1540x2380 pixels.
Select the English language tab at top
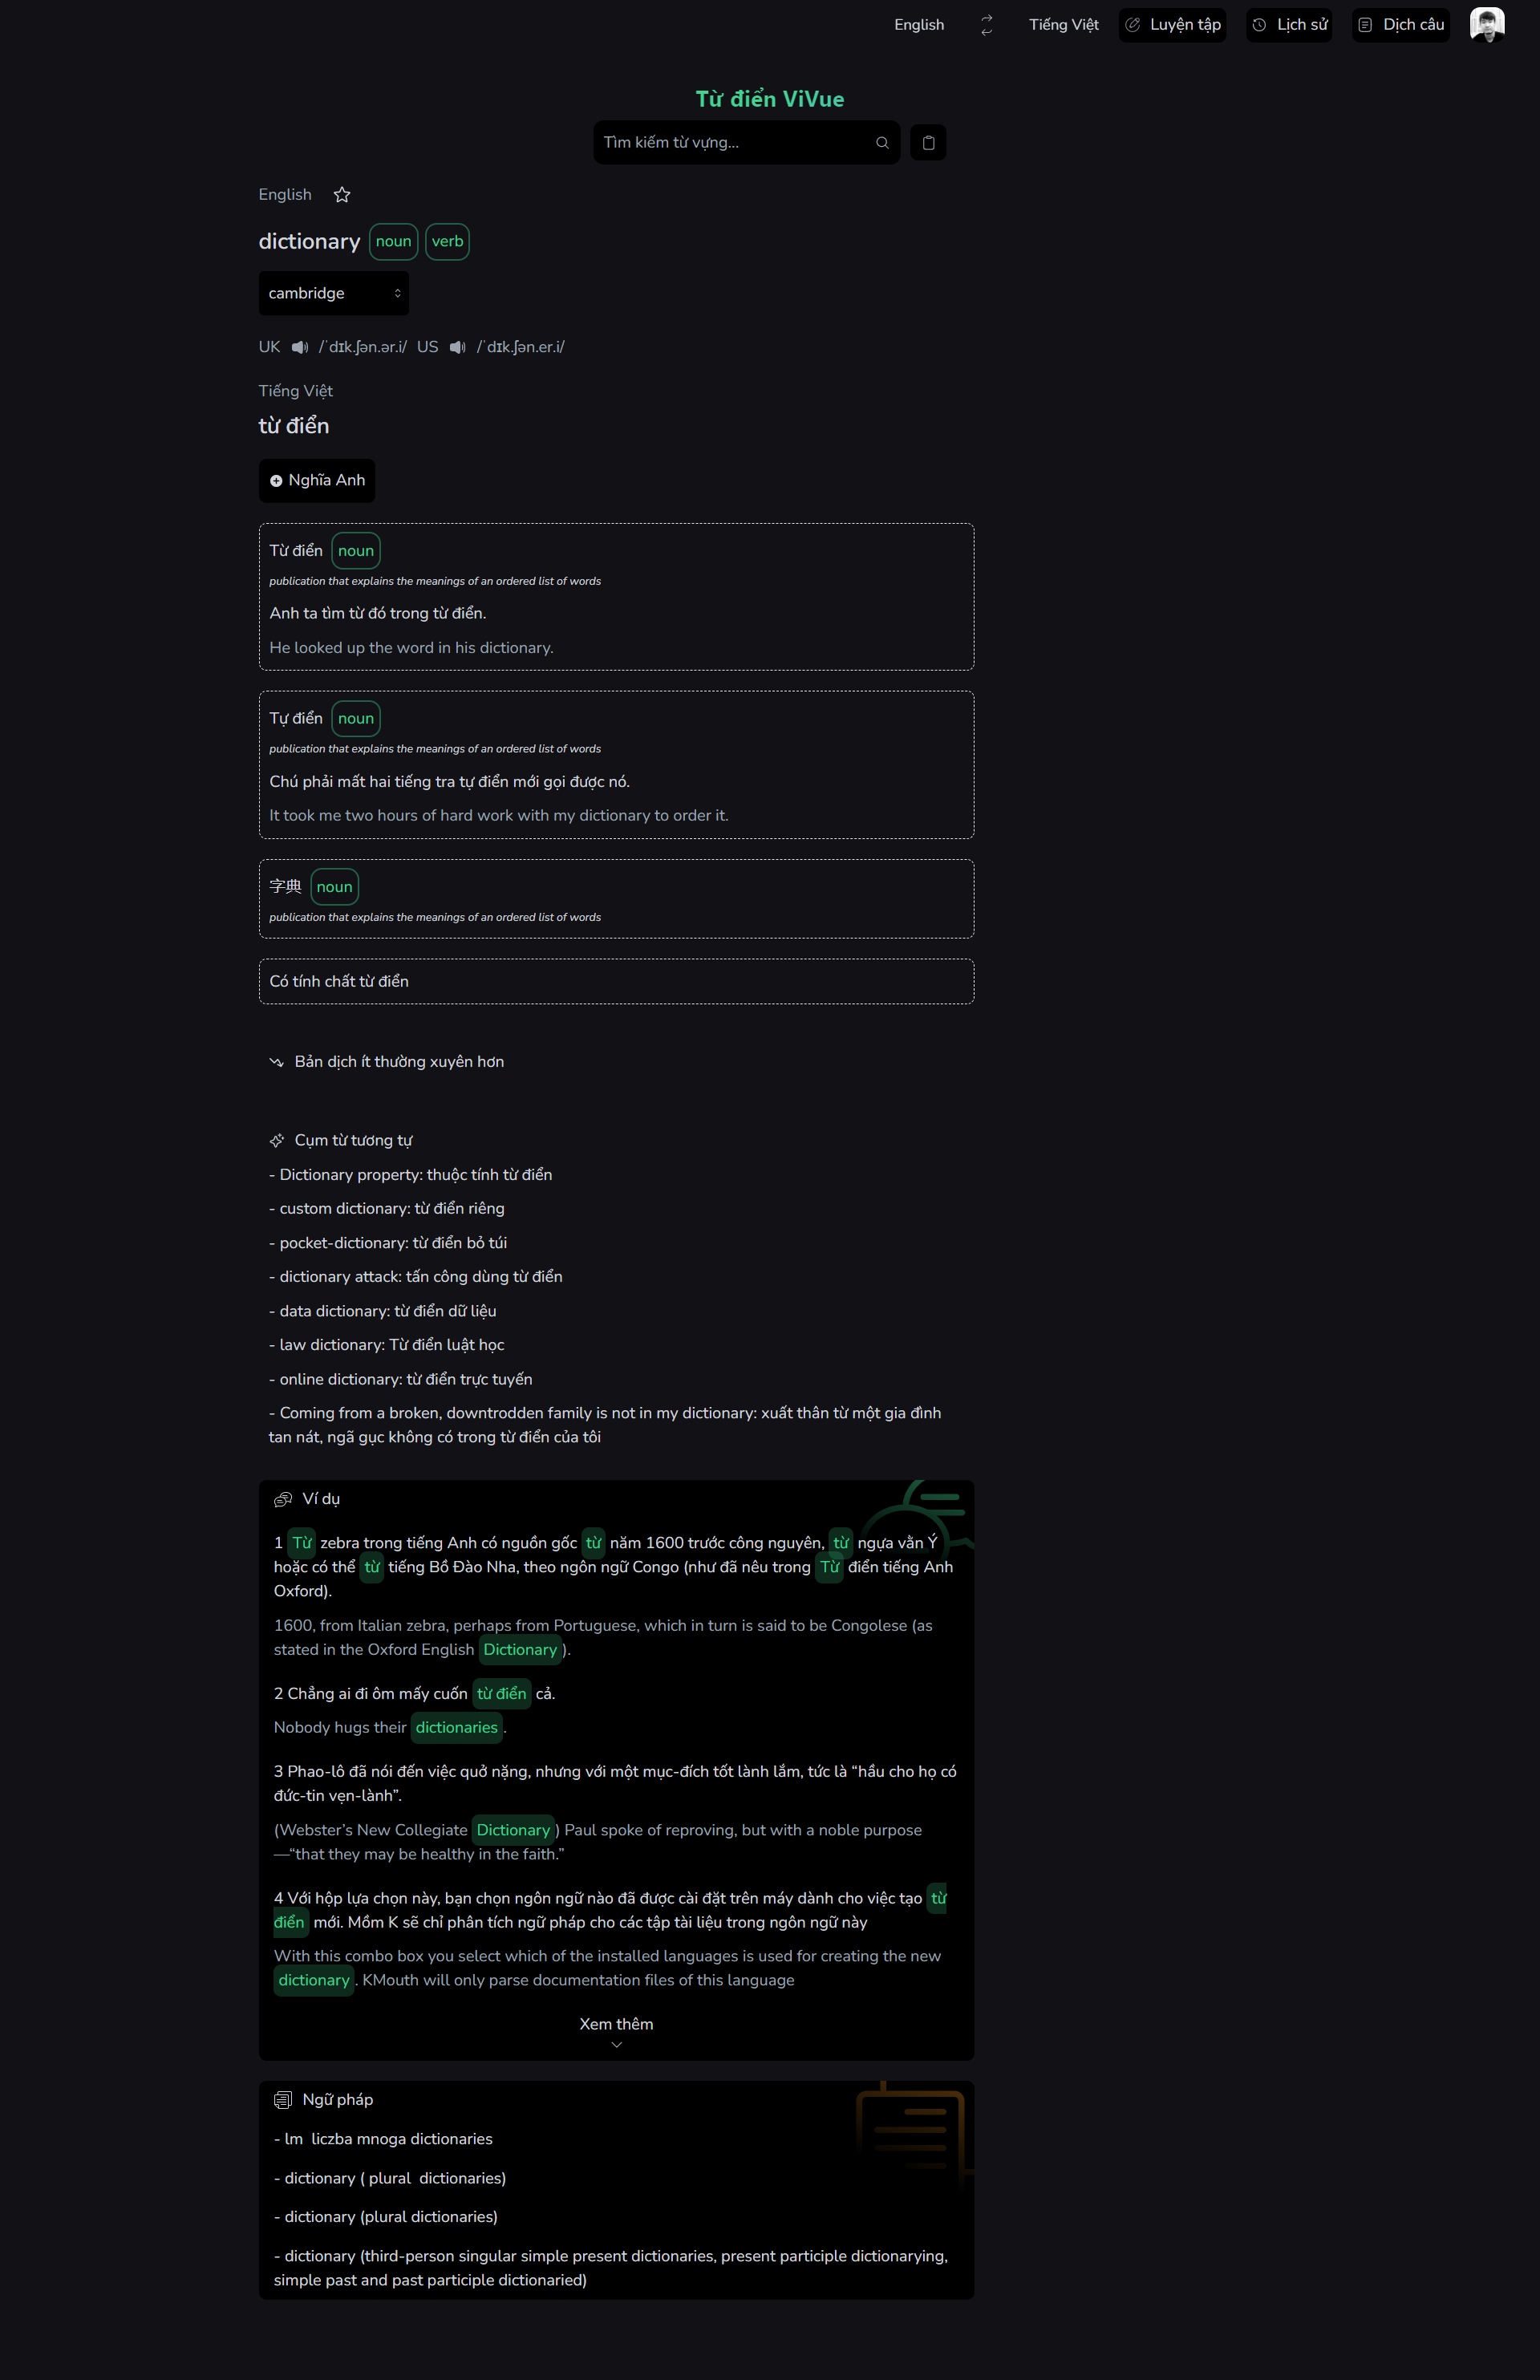[x=921, y=24]
